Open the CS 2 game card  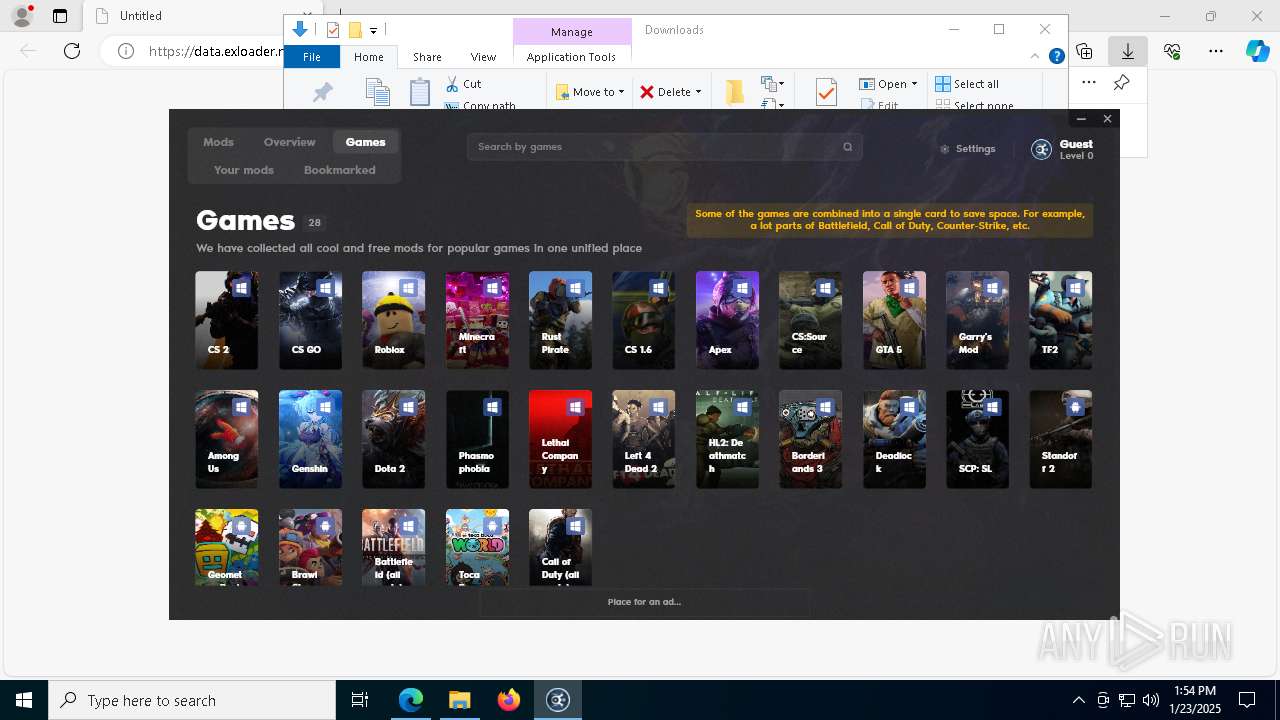pos(227,320)
